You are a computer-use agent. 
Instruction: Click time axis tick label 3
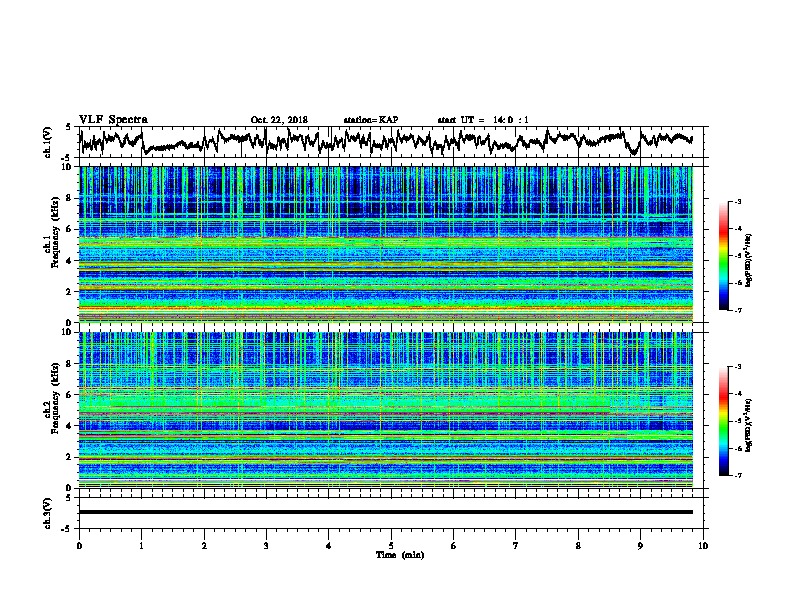click(266, 545)
